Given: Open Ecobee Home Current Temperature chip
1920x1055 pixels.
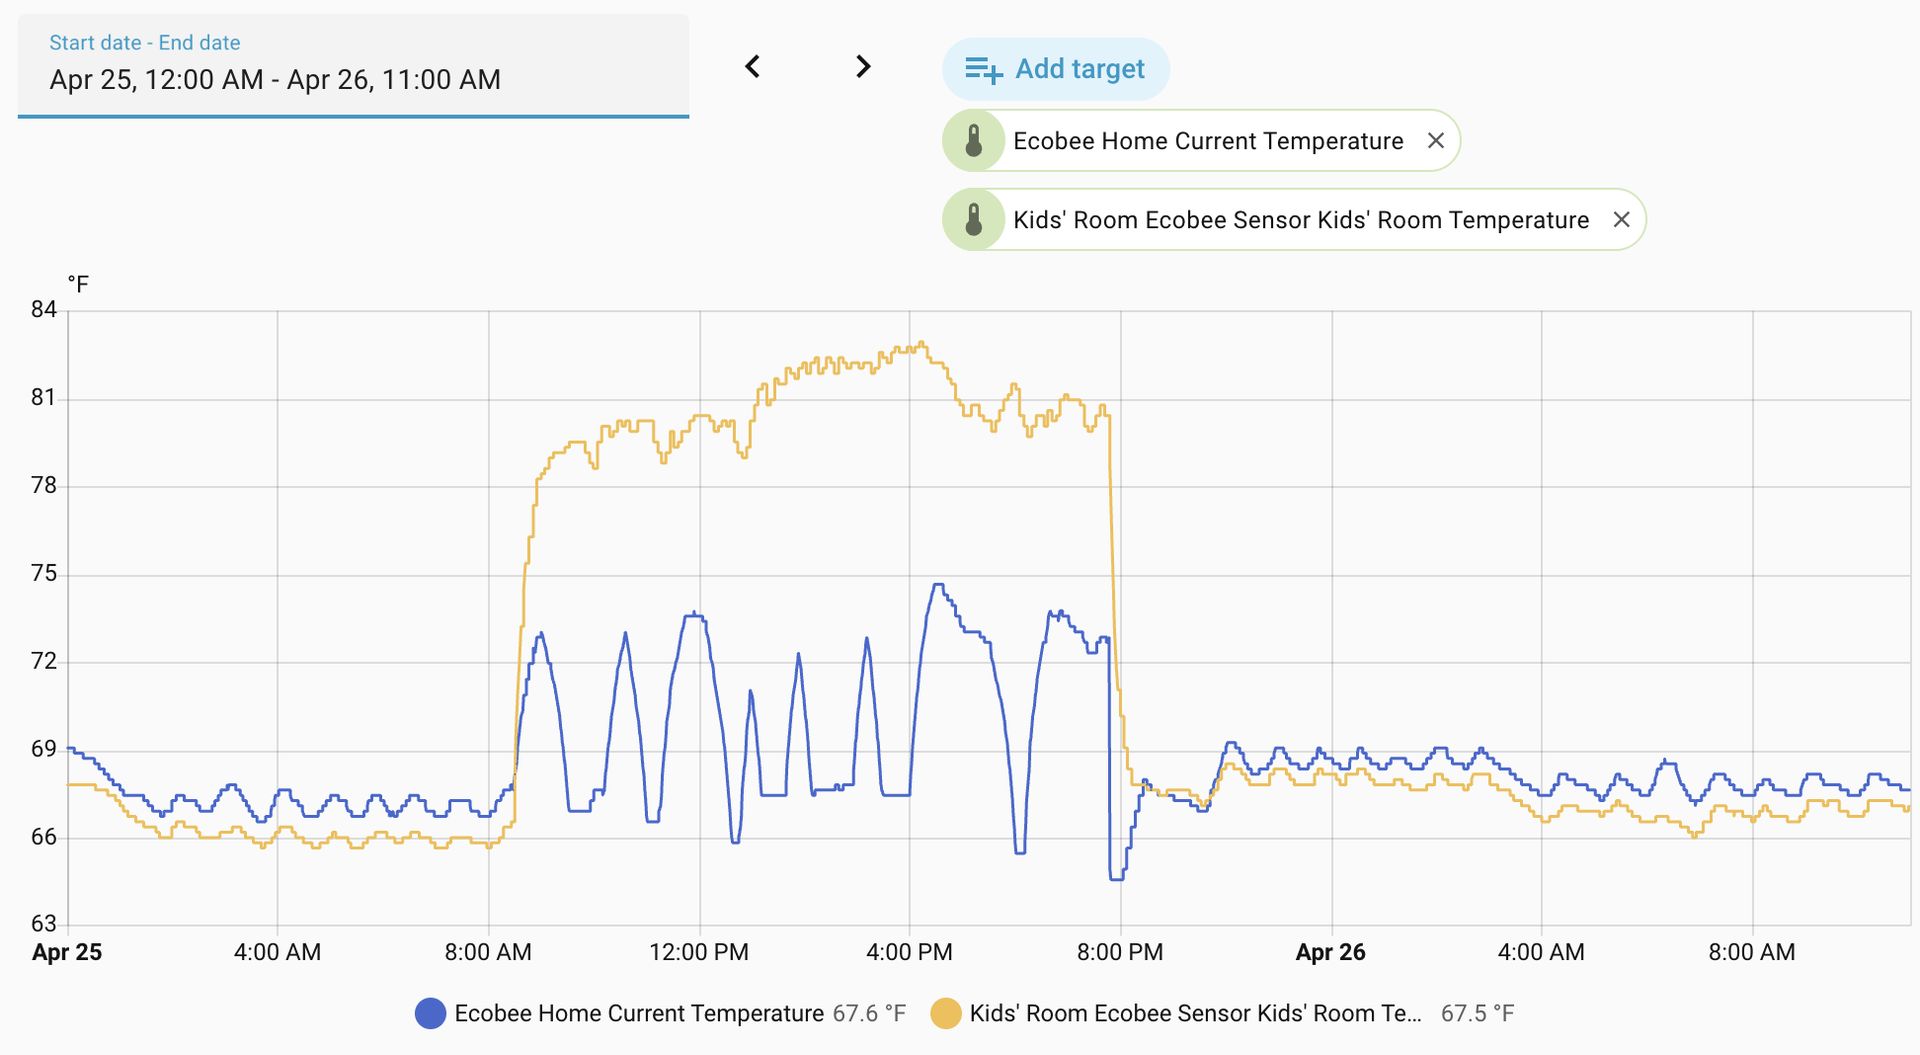Looking at the screenshot, I should click(1208, 141).
